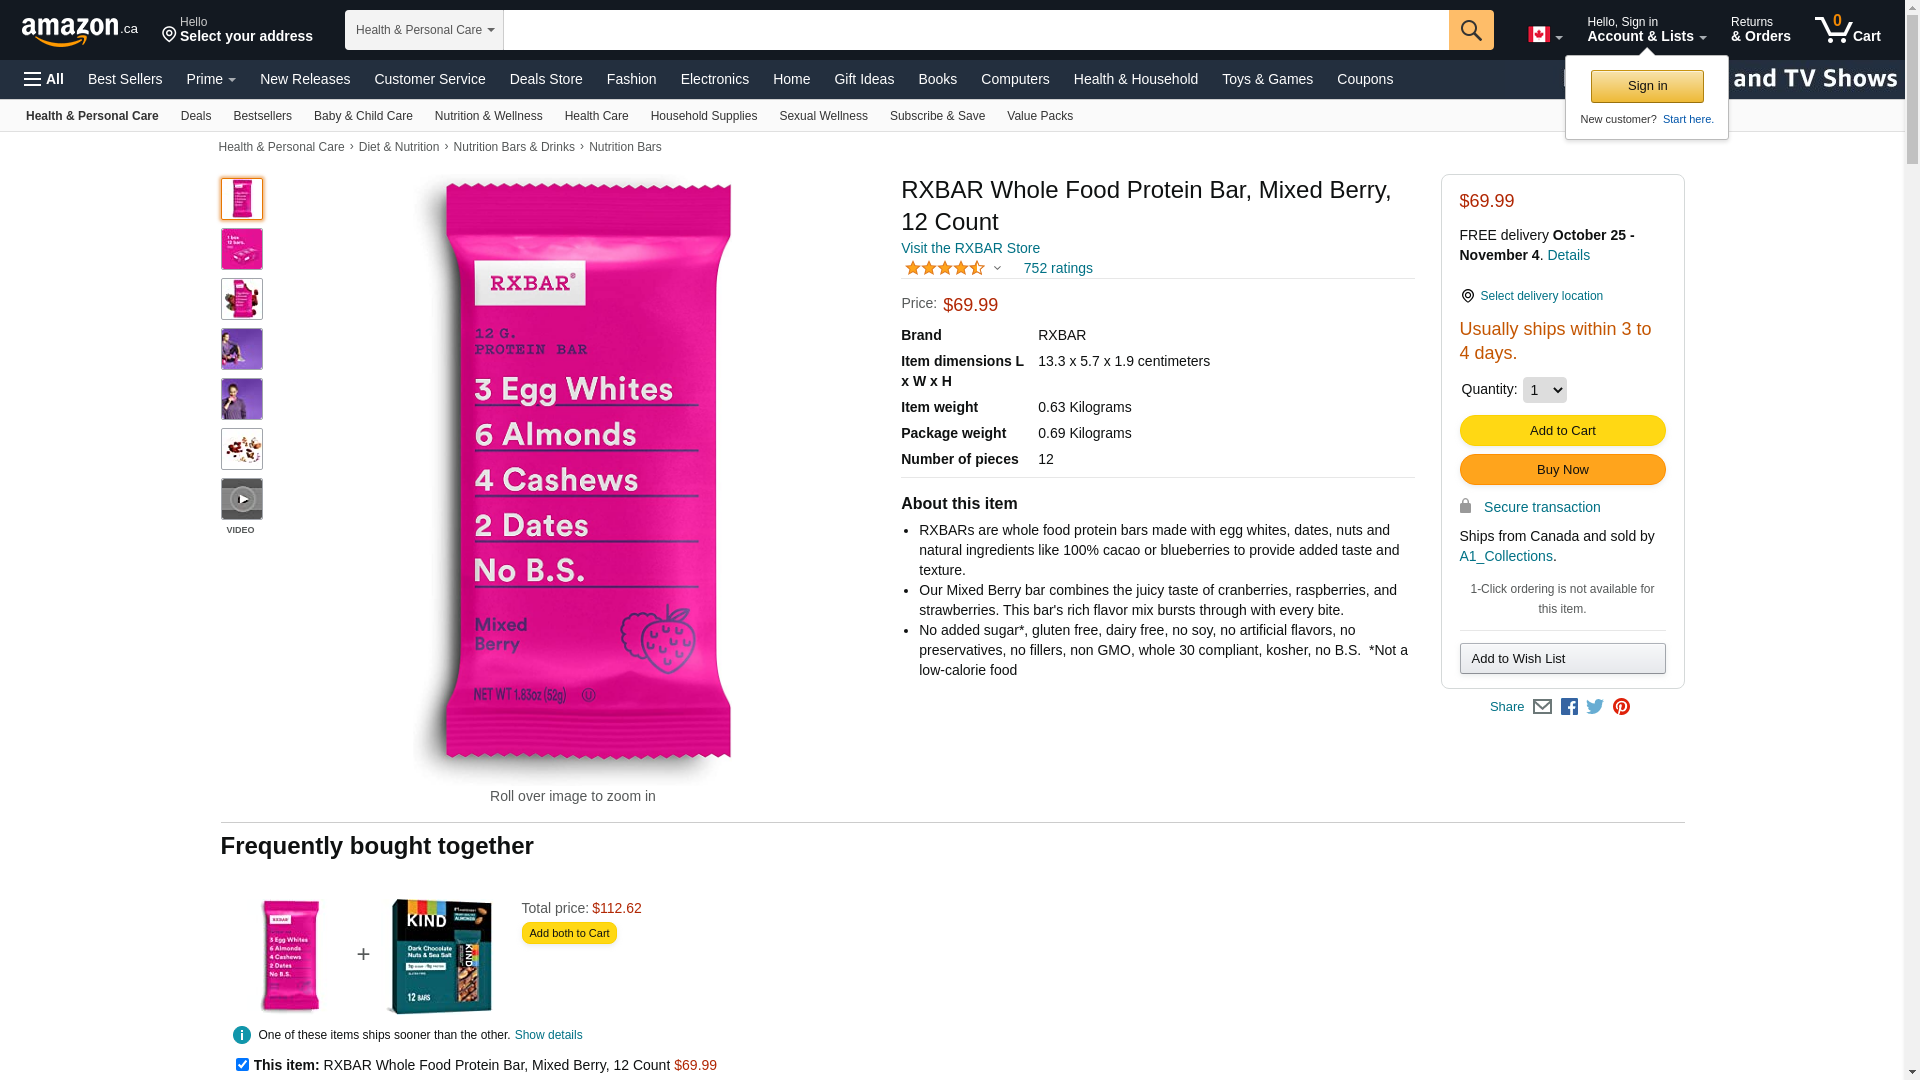Share product on Pinterest icon
The image size is (1920, 1080).
1621,707
